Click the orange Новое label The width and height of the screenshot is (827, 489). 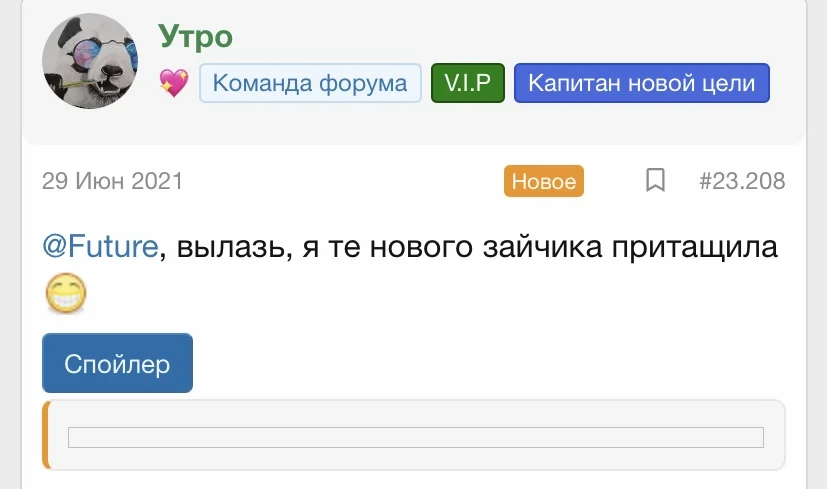(x=543, y=181)
